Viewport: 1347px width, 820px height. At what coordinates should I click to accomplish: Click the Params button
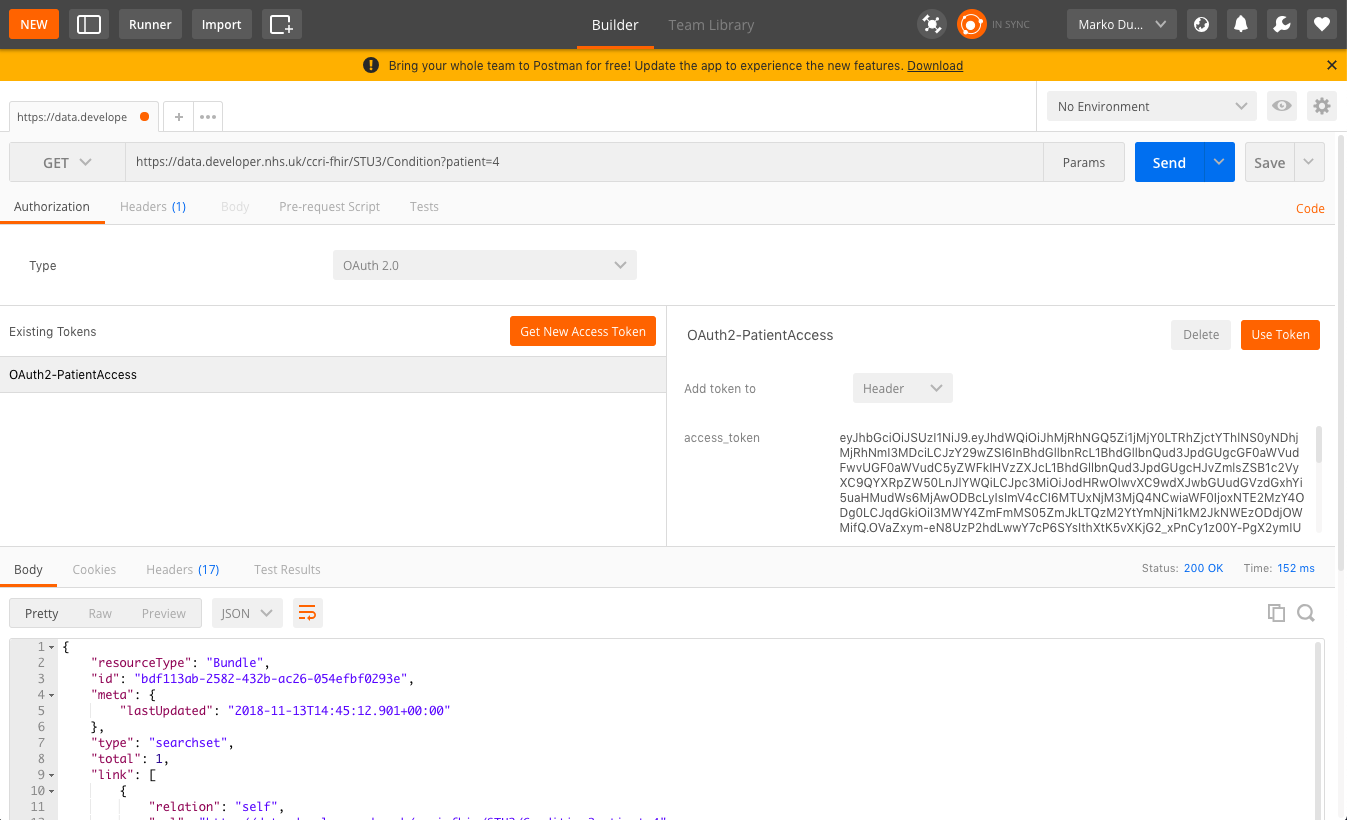[1084, 162]
